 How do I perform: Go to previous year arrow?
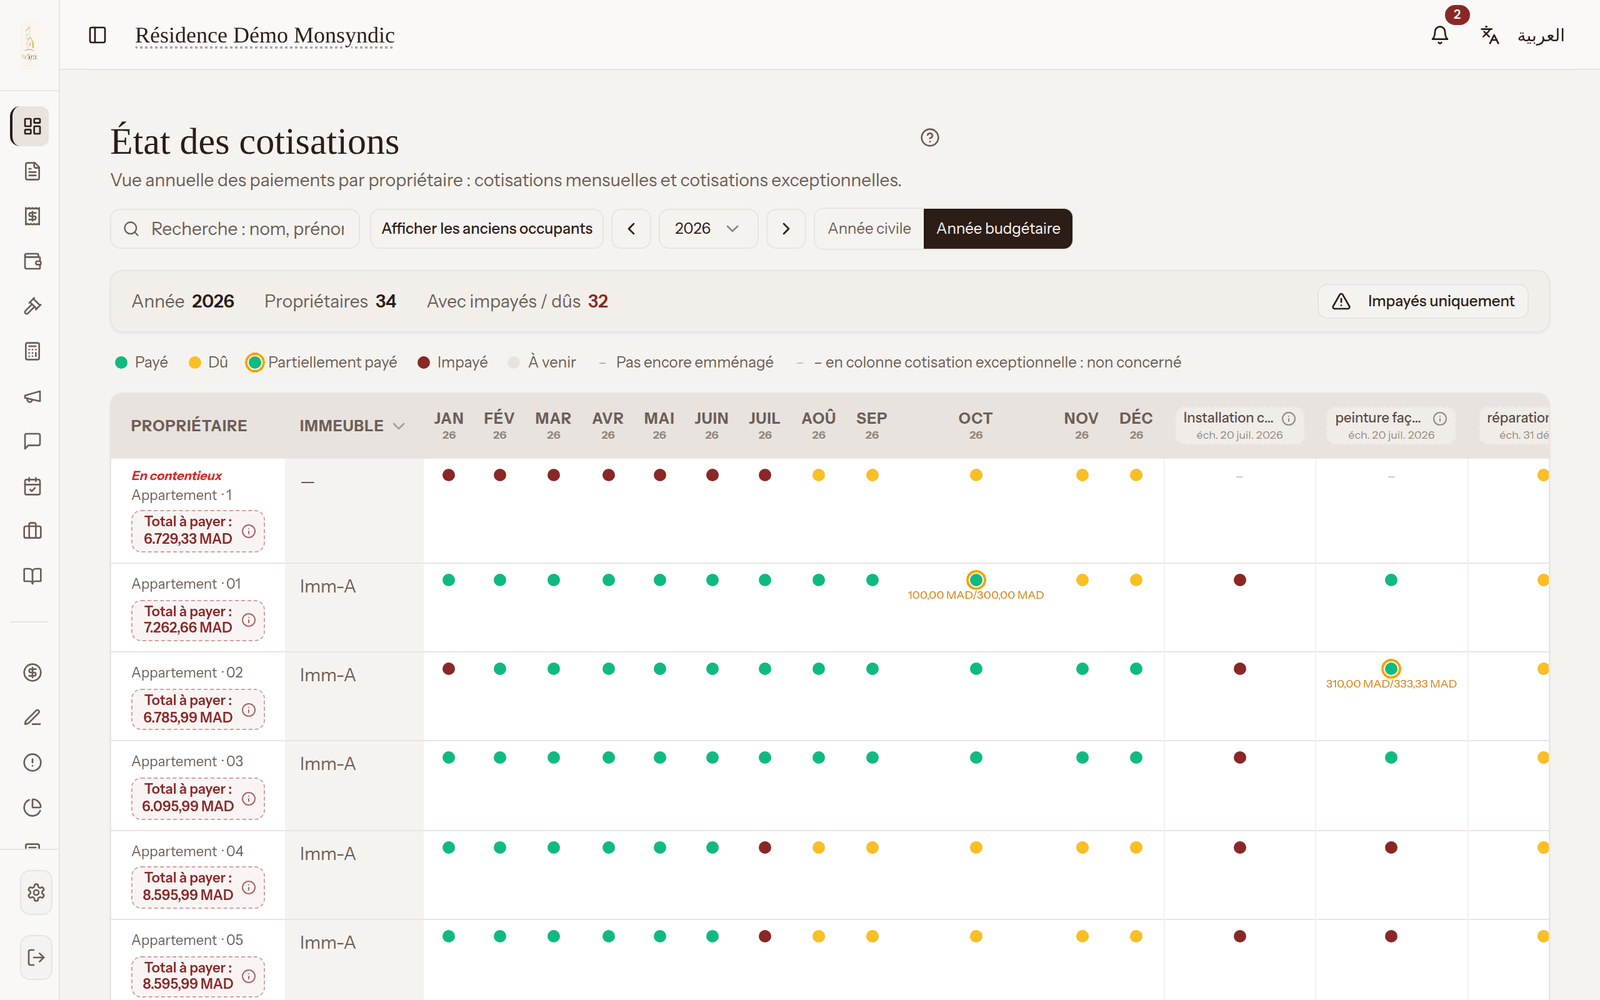(x=631, y=229)
